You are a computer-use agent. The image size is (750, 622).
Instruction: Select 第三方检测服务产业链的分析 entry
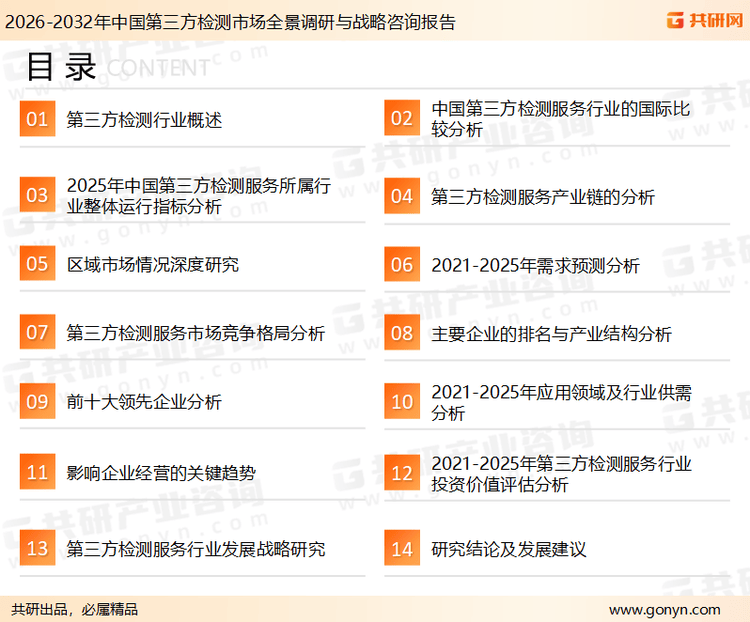[x=543, y=197]
